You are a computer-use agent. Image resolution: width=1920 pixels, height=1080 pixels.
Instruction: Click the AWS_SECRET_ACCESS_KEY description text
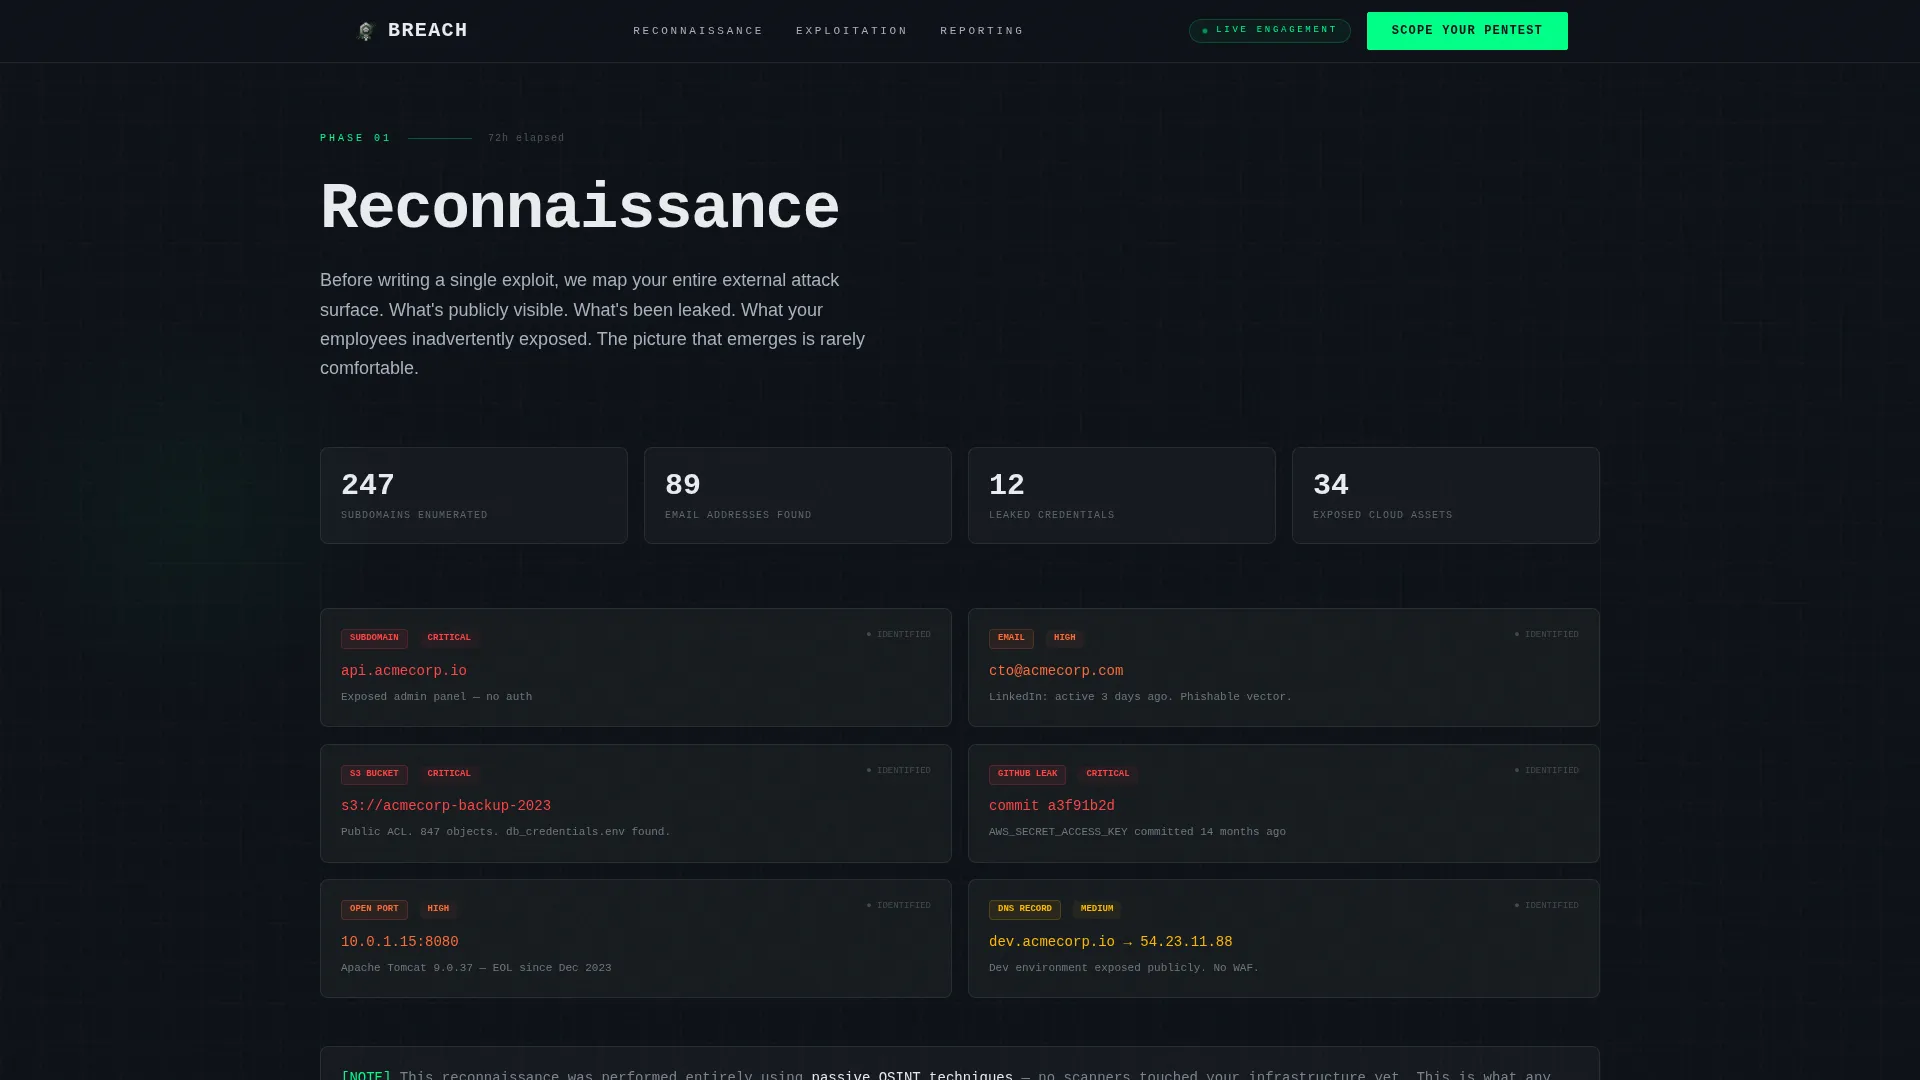pos(1137,832)
